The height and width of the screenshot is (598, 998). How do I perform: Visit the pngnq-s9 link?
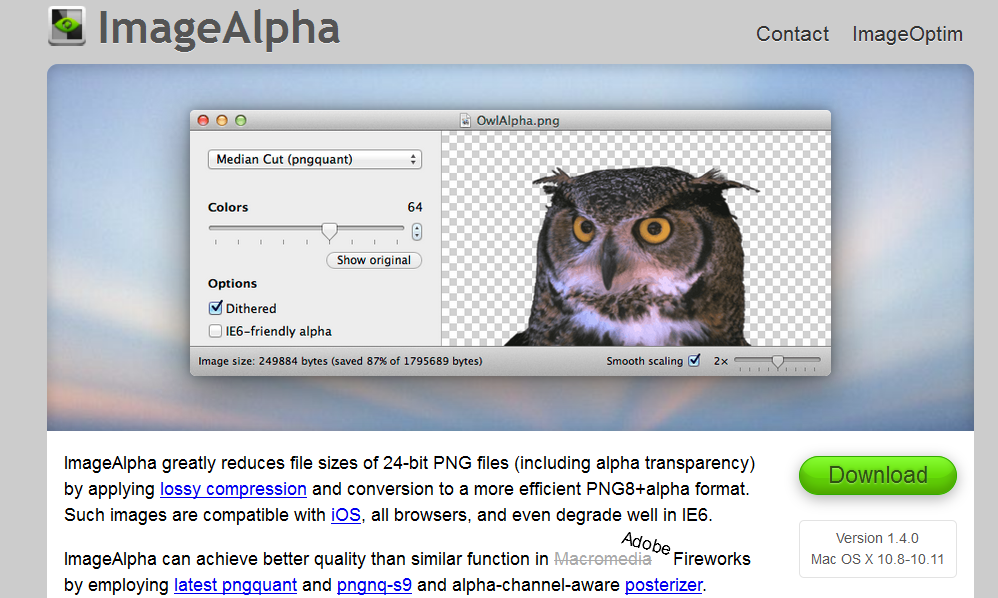[374, 585]
